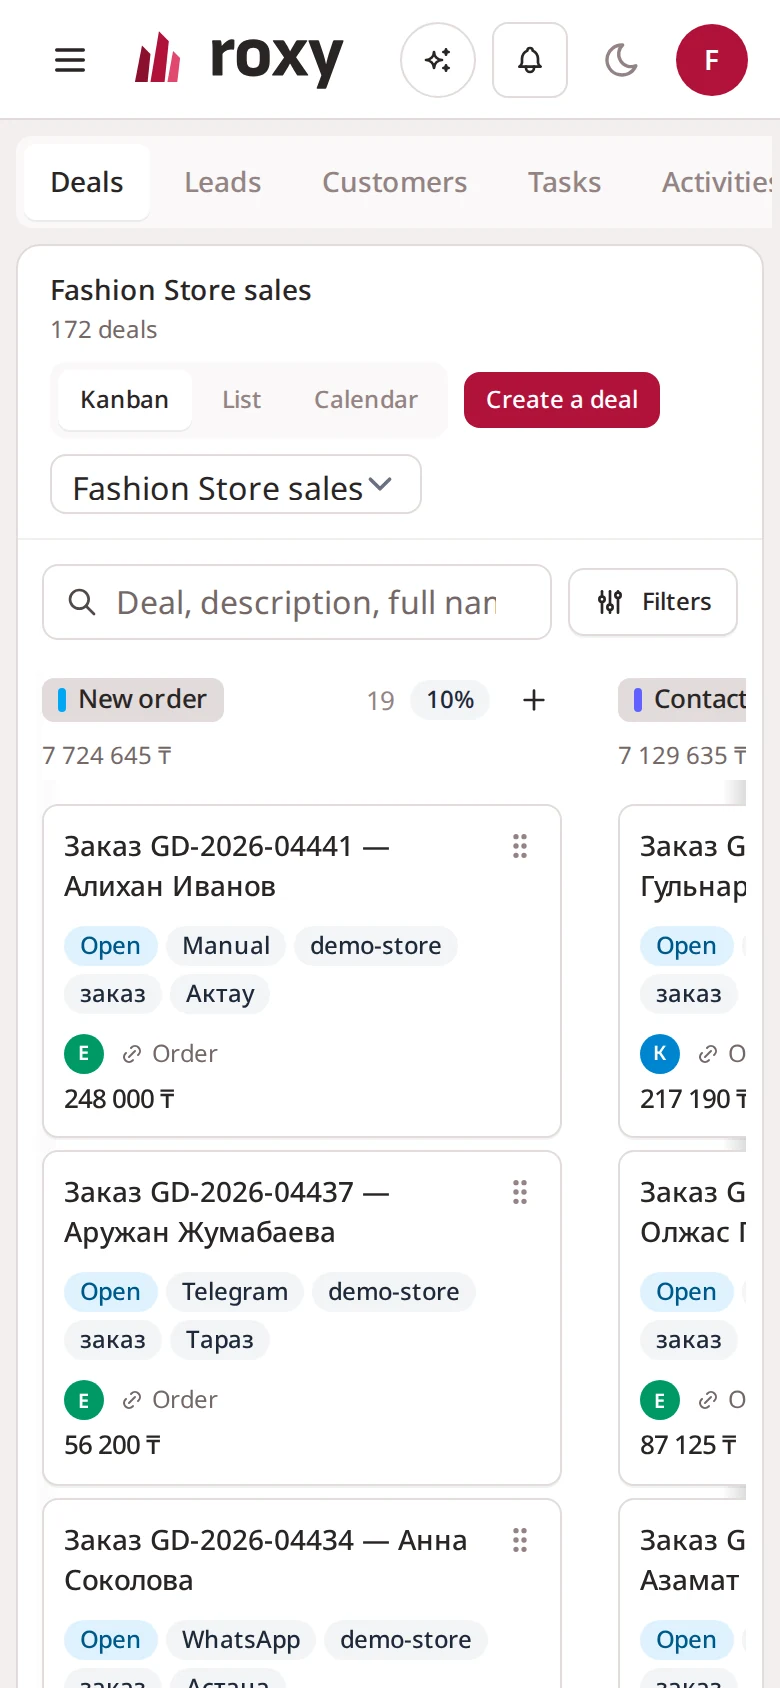780x1688 pixels.
Task: Select the Kanban view
Action: point(124,400)
